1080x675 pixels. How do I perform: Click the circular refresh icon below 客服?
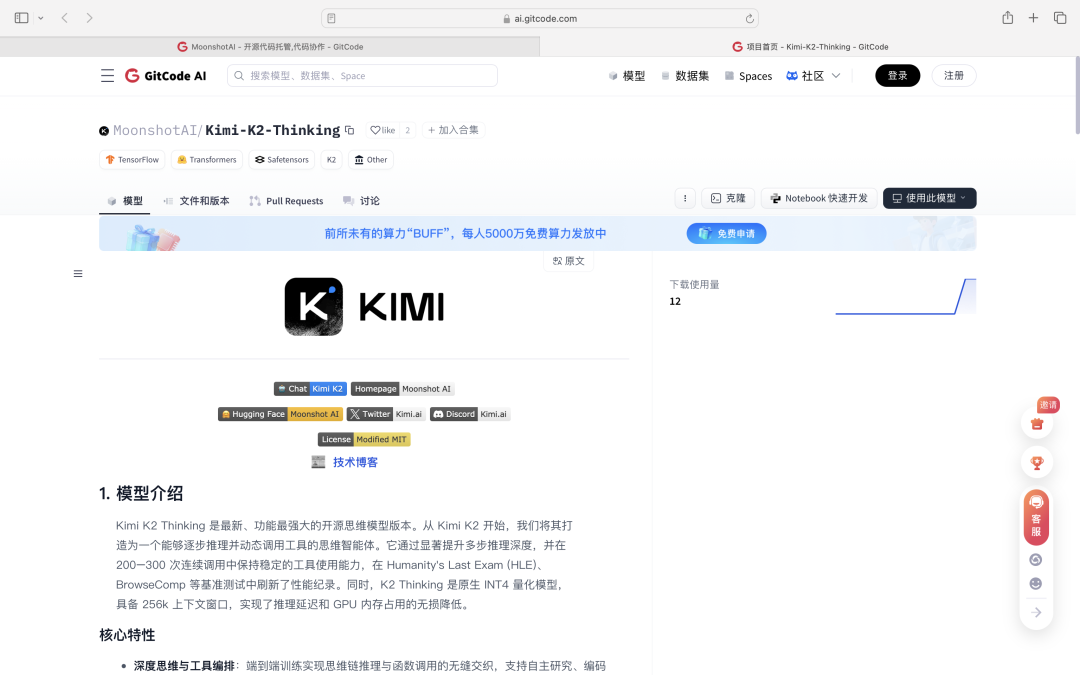[x=1036, y=560]
